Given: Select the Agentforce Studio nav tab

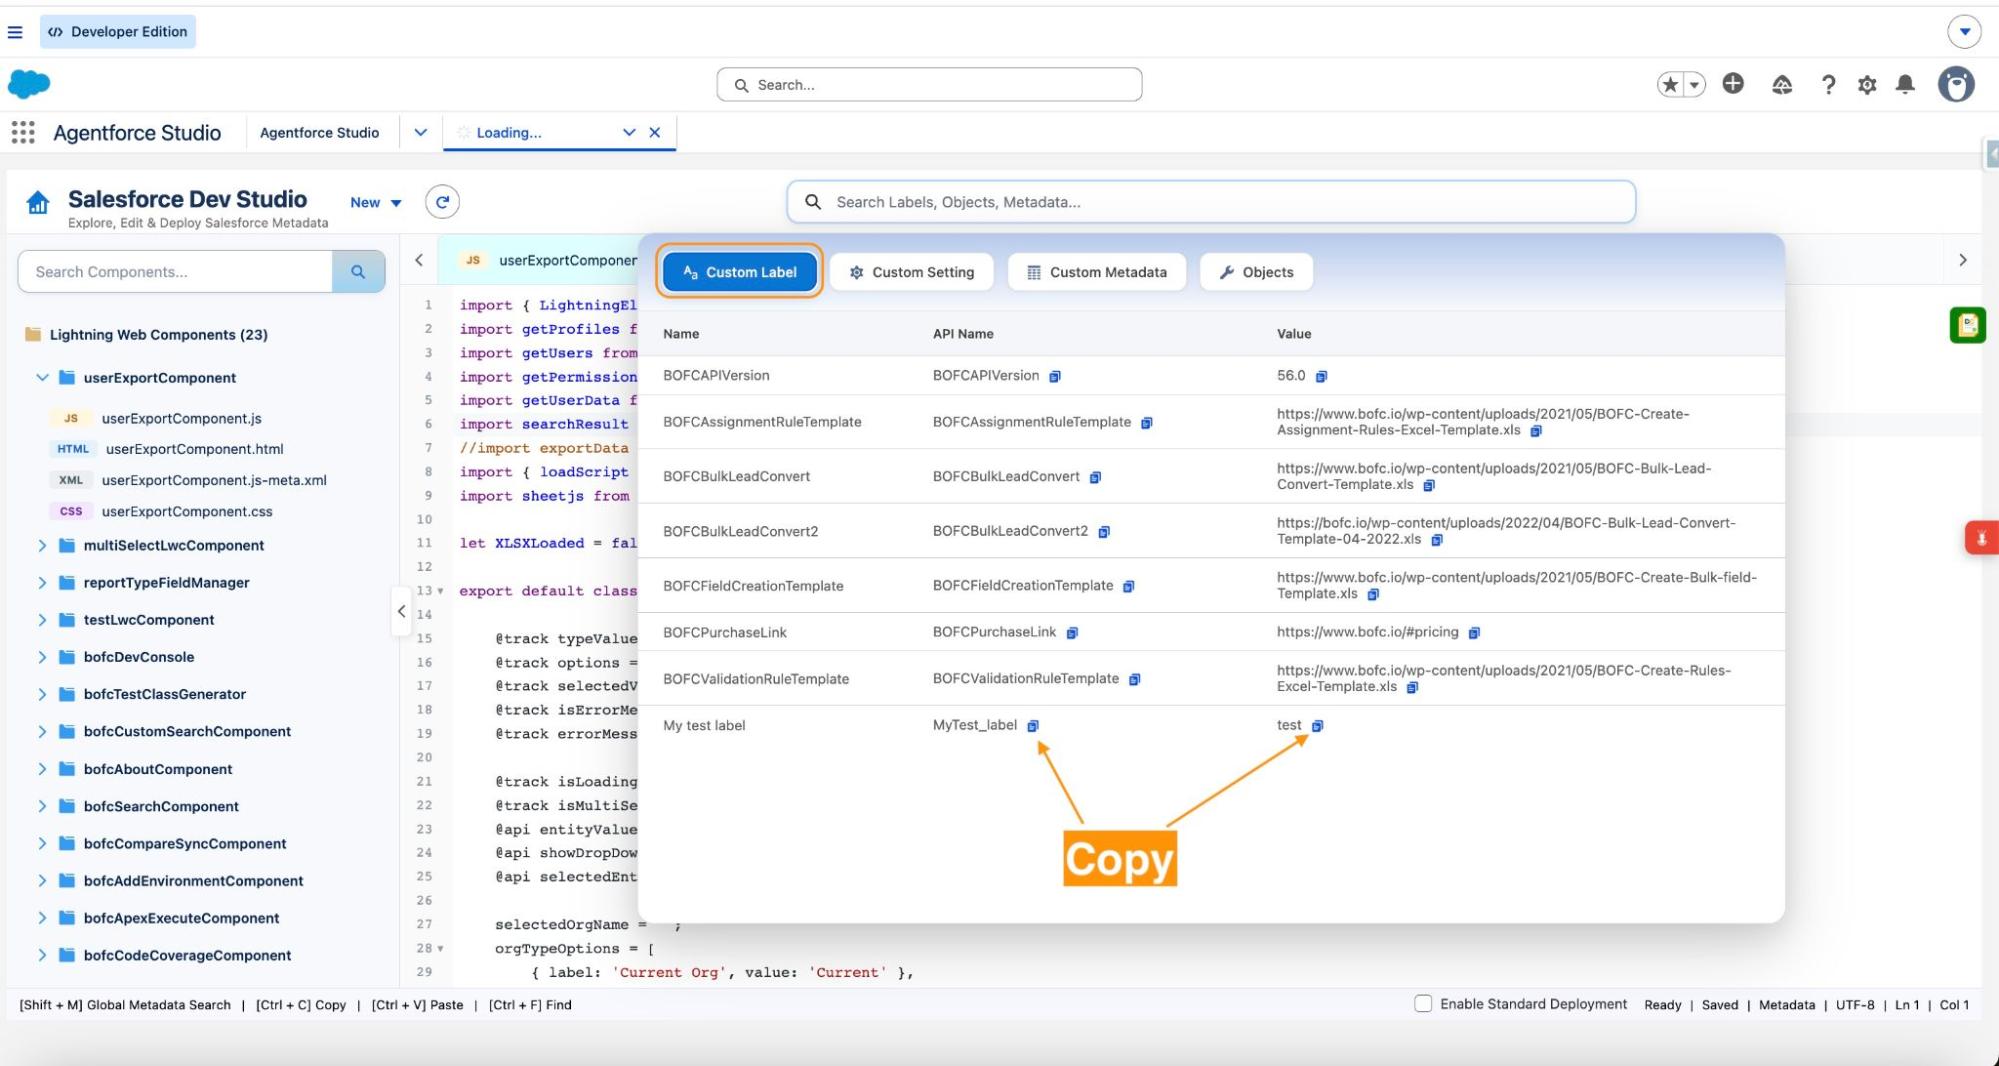Looking at the screenshot, I should [x=319, y=132].
